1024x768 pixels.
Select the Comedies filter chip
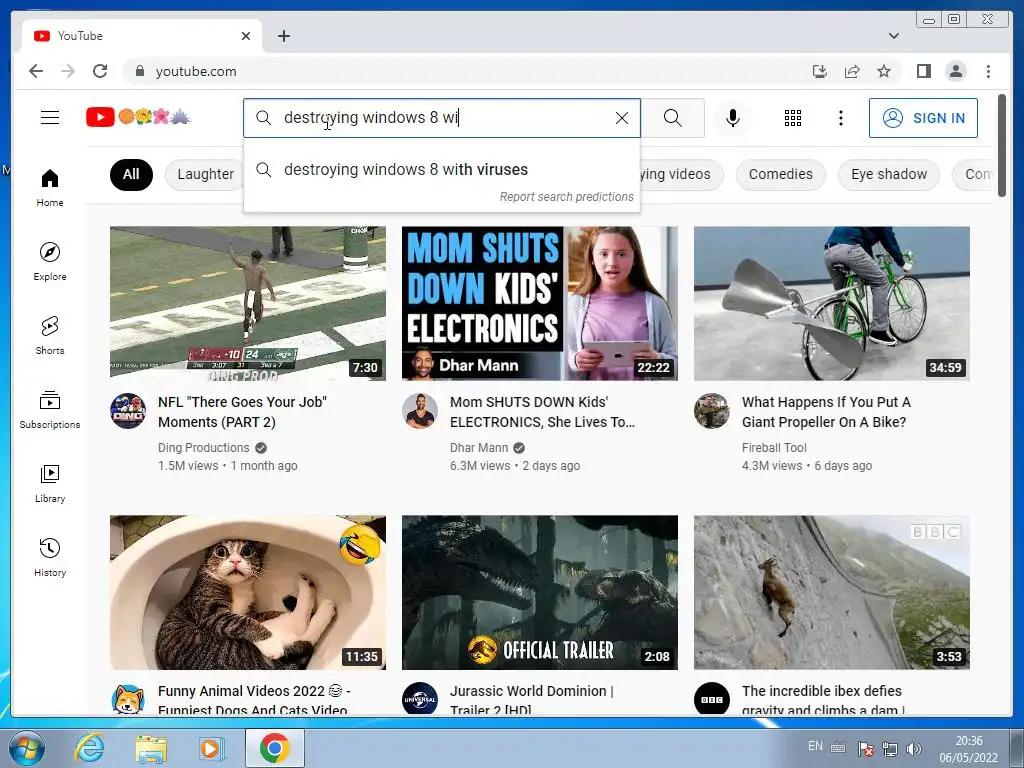pyautogui.click(x=780, y=174)
